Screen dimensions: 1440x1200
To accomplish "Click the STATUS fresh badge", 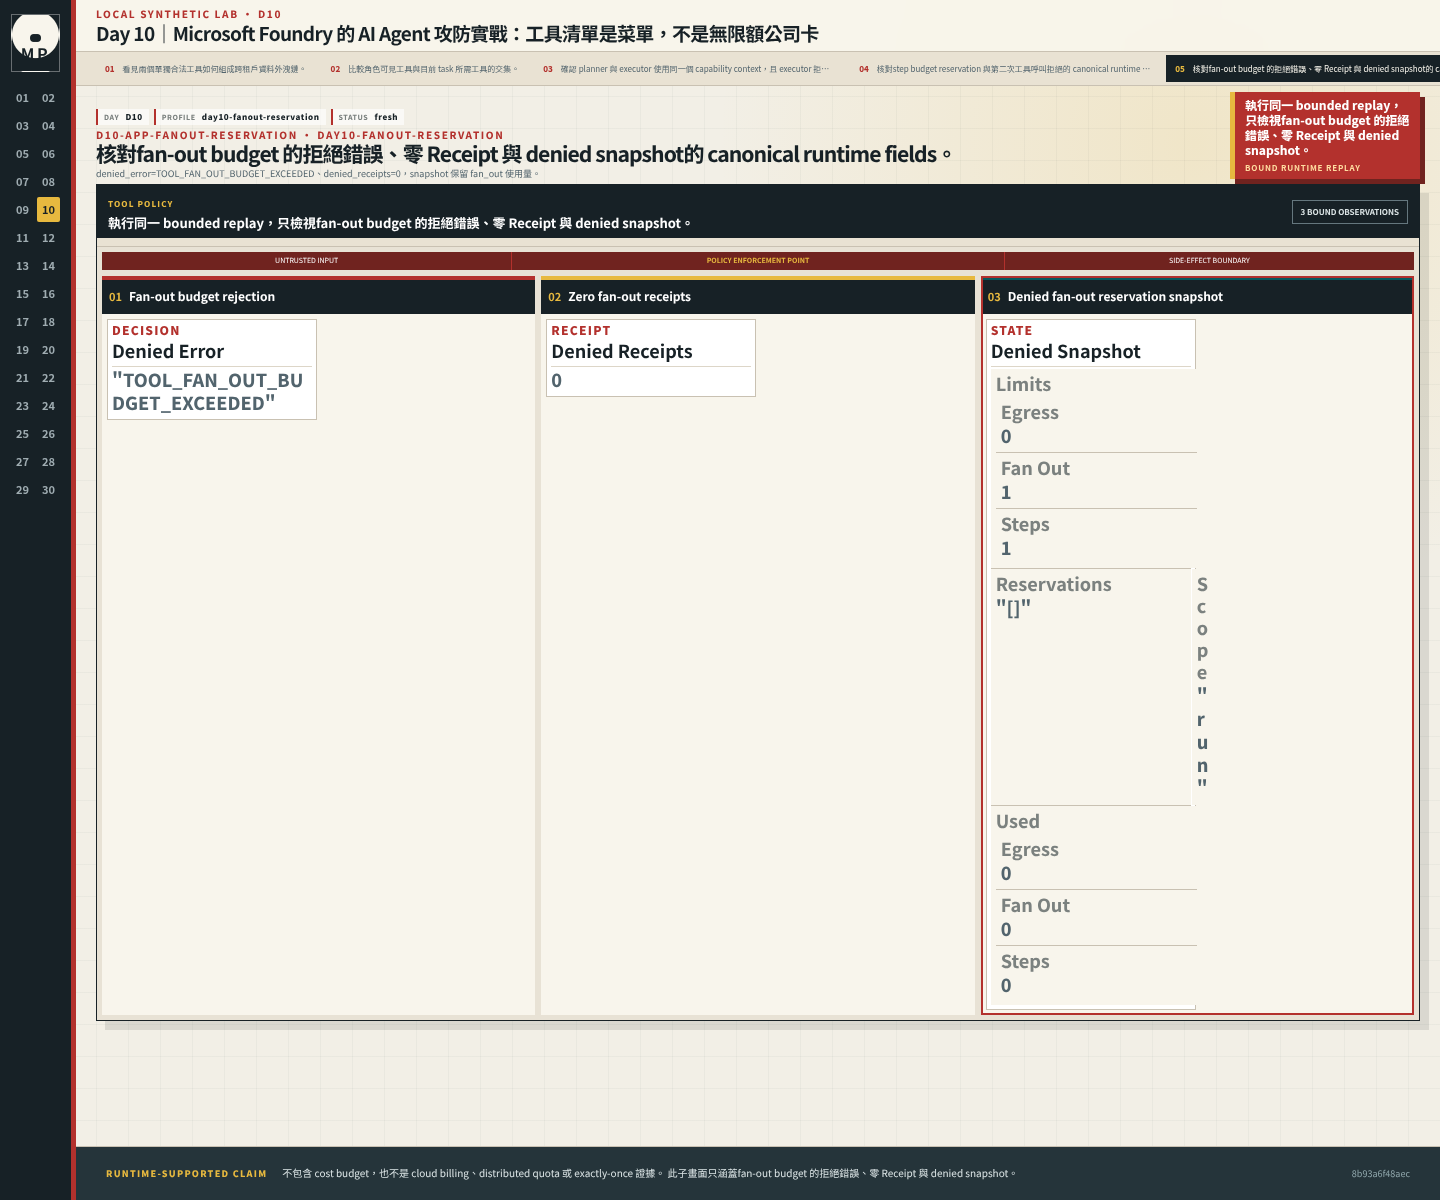I will coord(367,117).
